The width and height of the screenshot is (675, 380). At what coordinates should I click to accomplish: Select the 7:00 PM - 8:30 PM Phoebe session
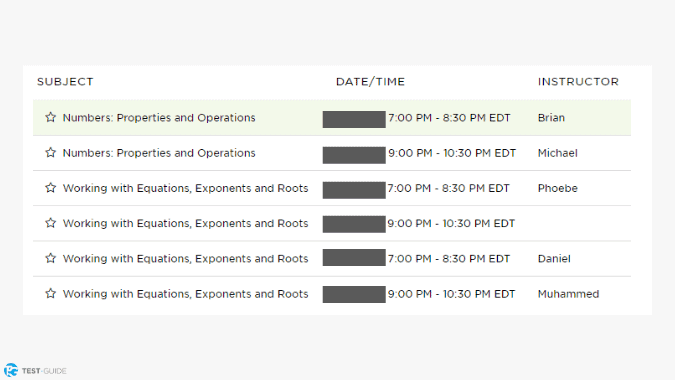(449, 188)
